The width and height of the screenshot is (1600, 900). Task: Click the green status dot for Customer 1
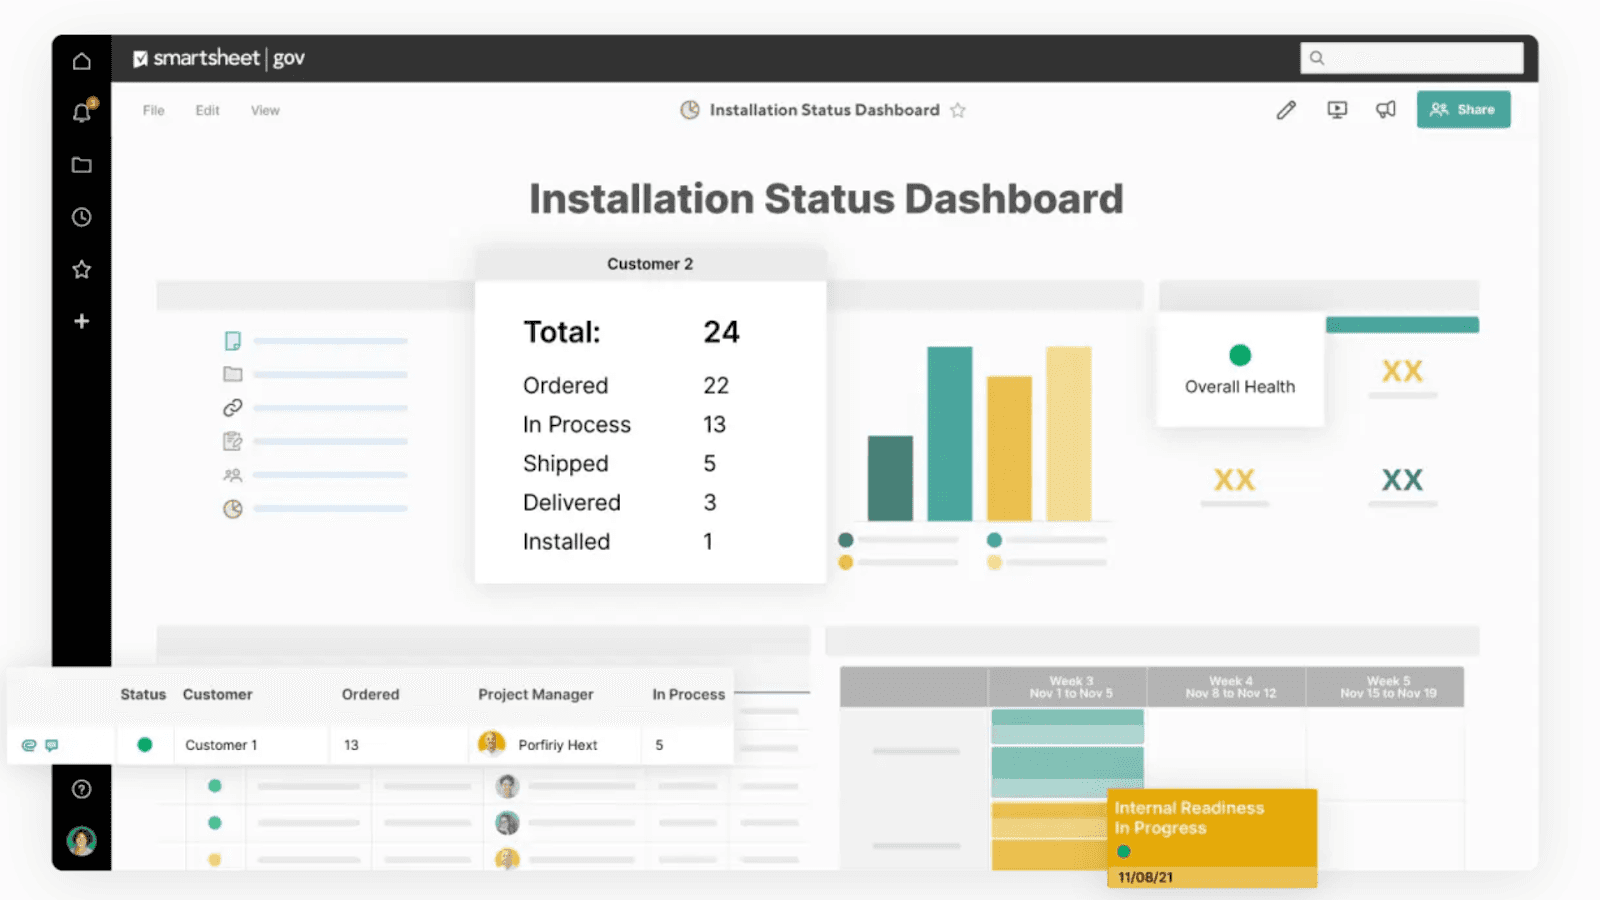pos(145,745)
